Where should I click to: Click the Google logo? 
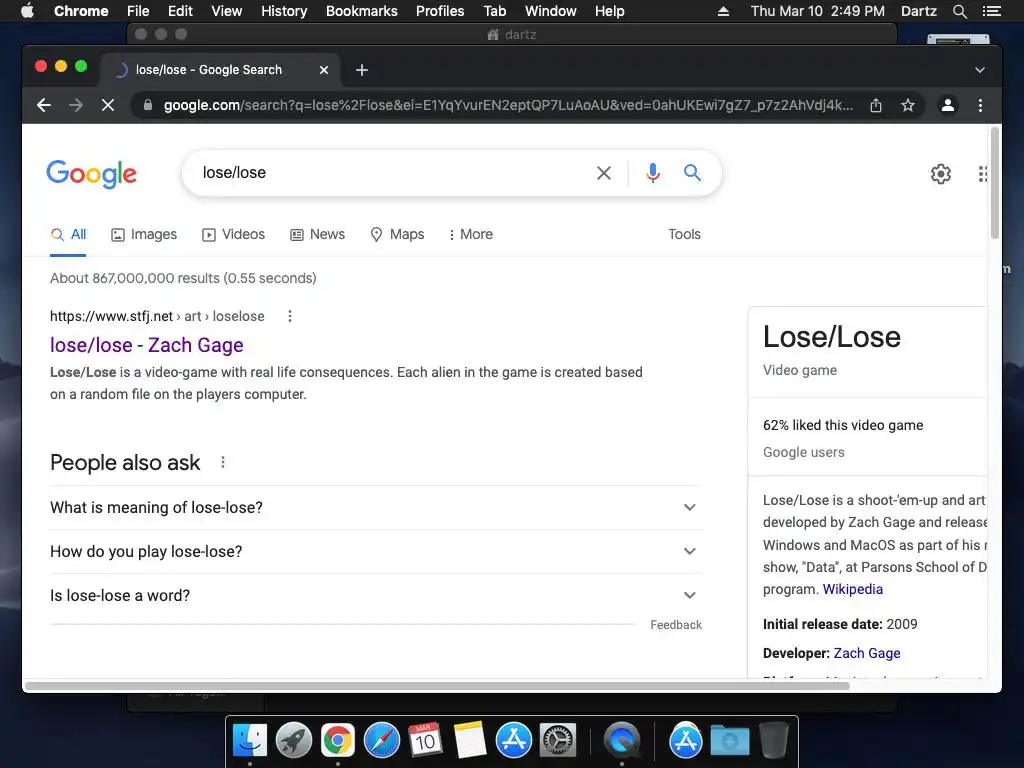click(91, 174)
